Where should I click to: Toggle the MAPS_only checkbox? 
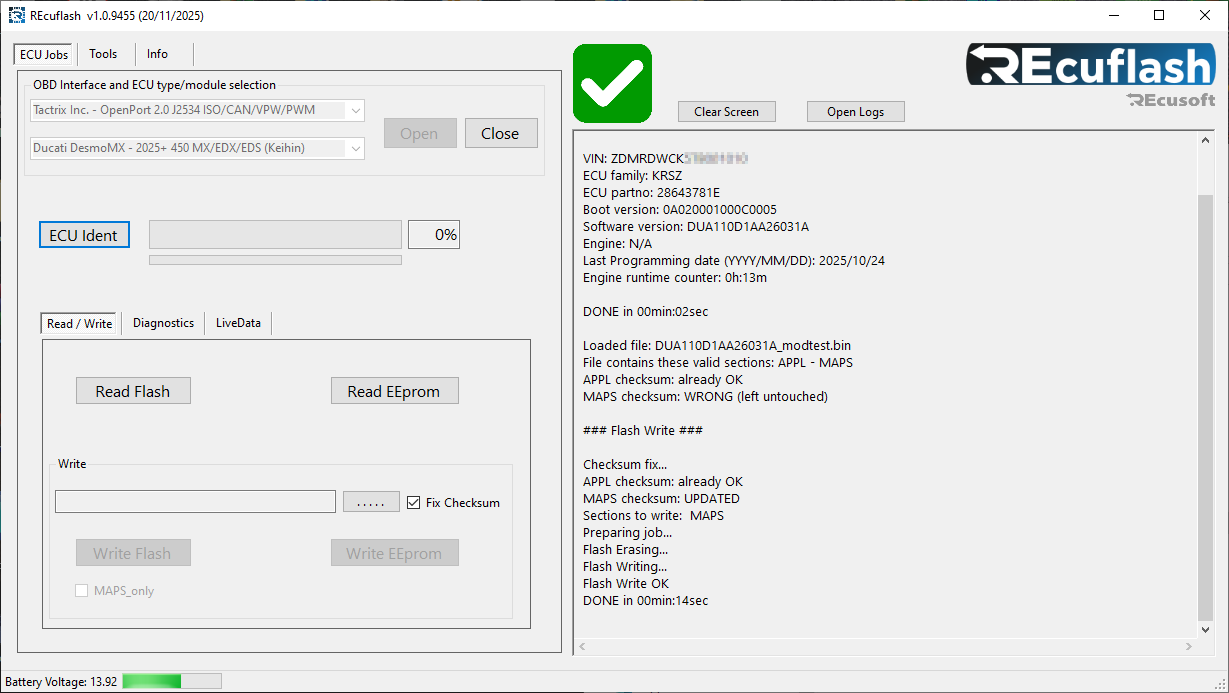tap(82, 590)
